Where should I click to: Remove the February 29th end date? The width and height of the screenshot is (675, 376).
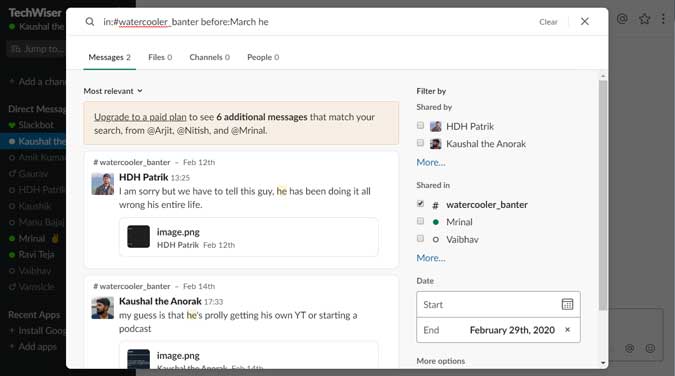567,330
